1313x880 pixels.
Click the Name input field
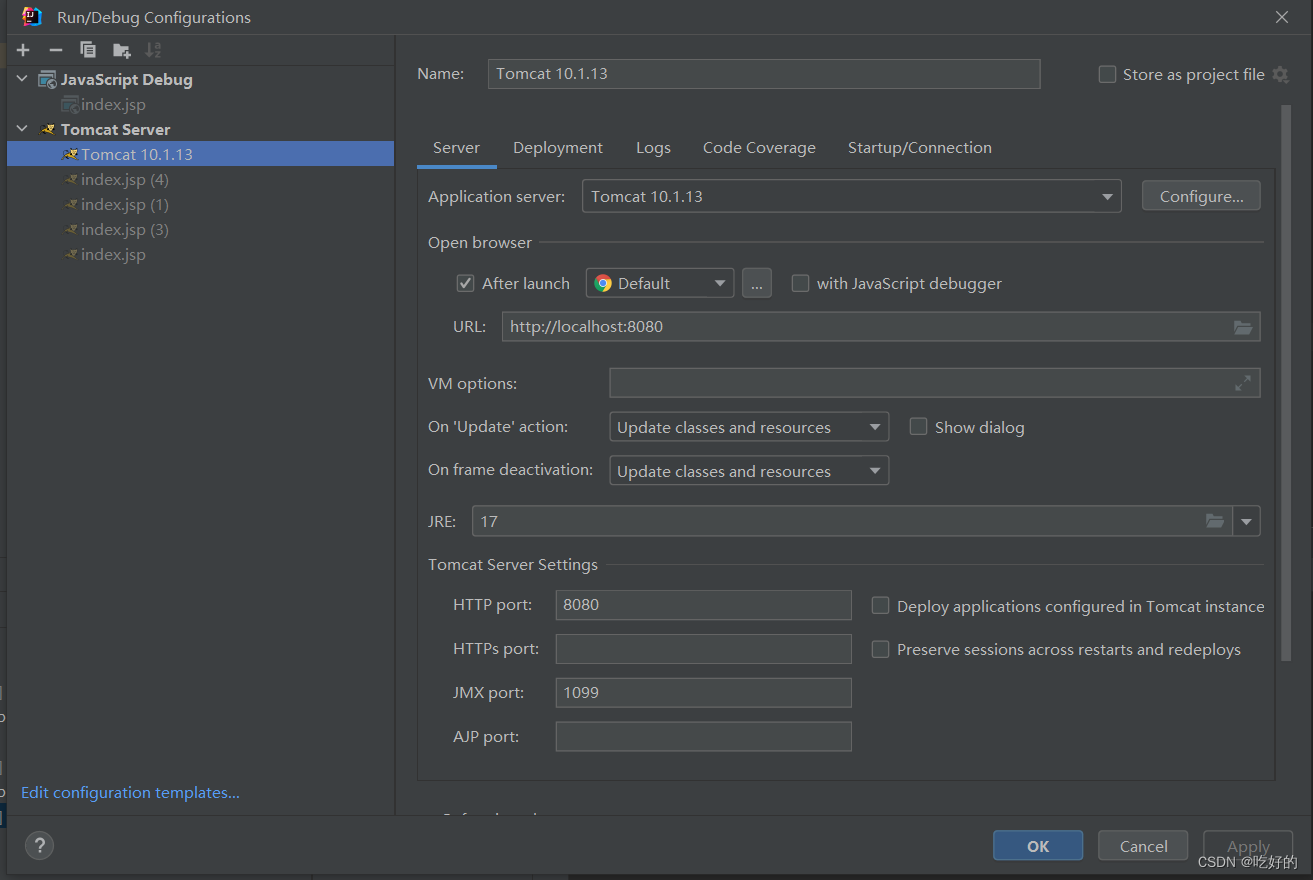pos(764,74)
